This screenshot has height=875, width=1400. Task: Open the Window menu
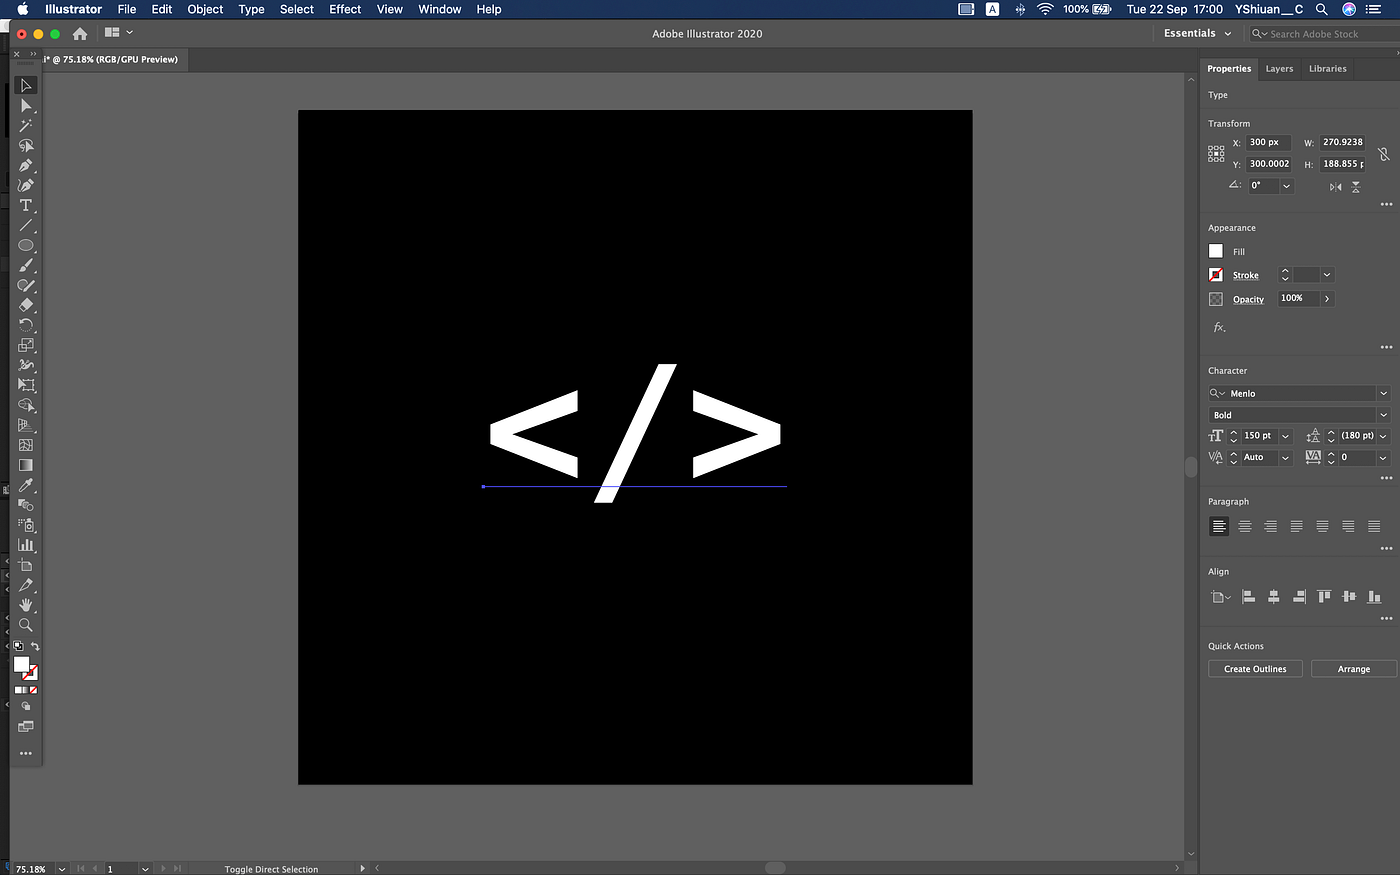pyautogui.click(x=440, y=9)
